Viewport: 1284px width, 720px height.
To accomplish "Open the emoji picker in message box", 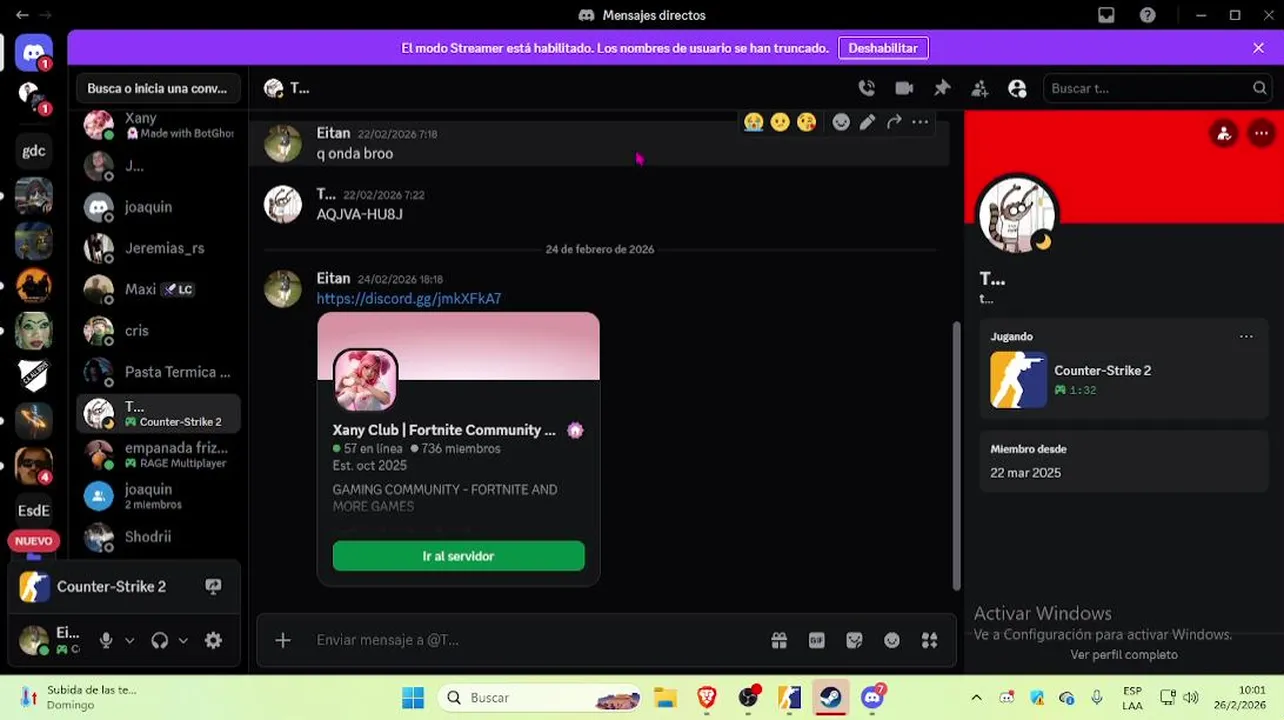I will tap(892, 640).
